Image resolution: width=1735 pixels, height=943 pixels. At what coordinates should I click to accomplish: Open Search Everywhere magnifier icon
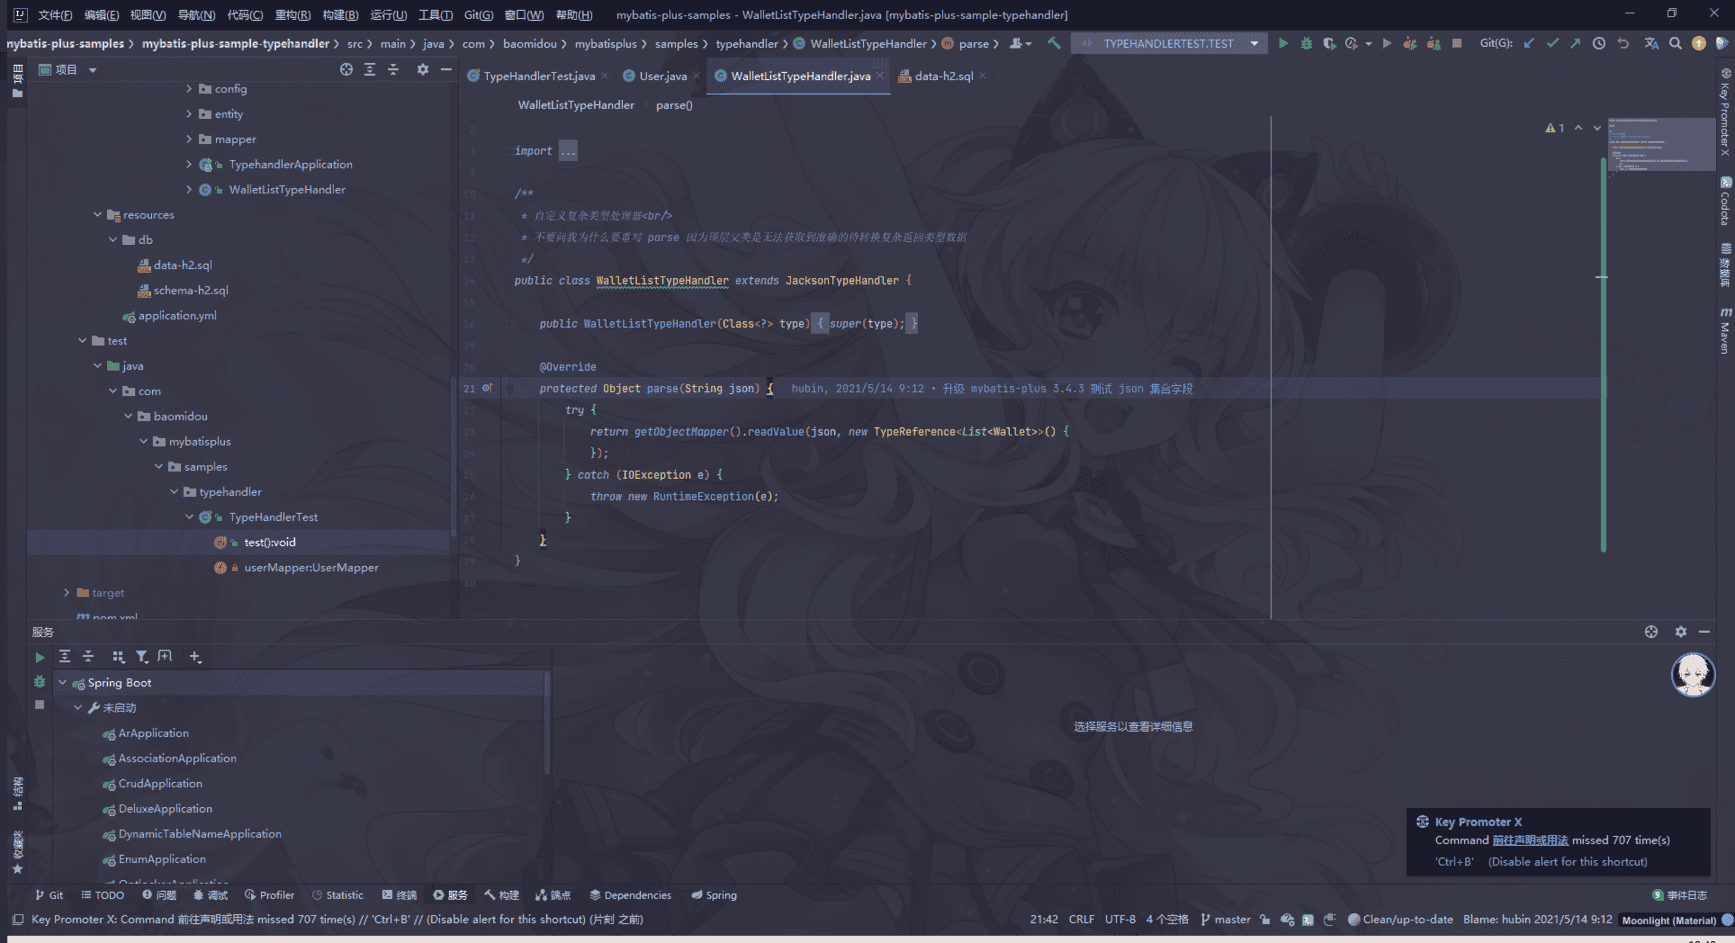point(1675,43)
